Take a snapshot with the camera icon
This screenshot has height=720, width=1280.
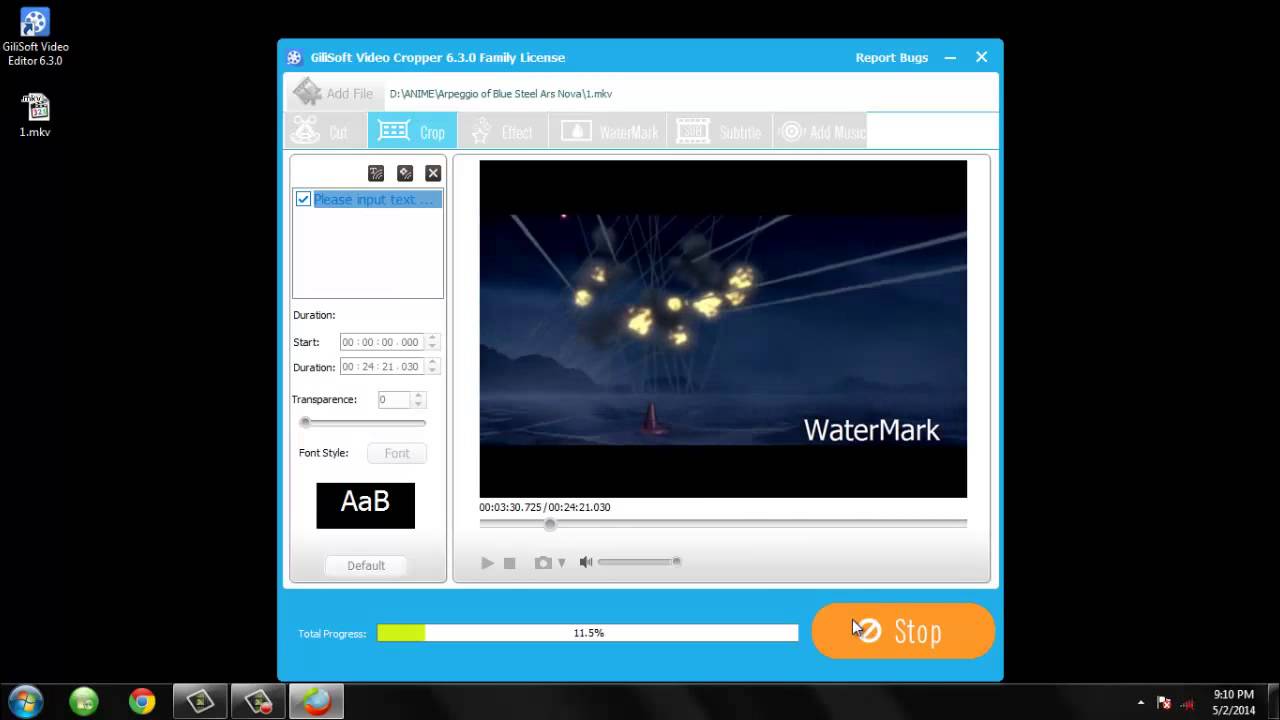click(x=543, y=563)
